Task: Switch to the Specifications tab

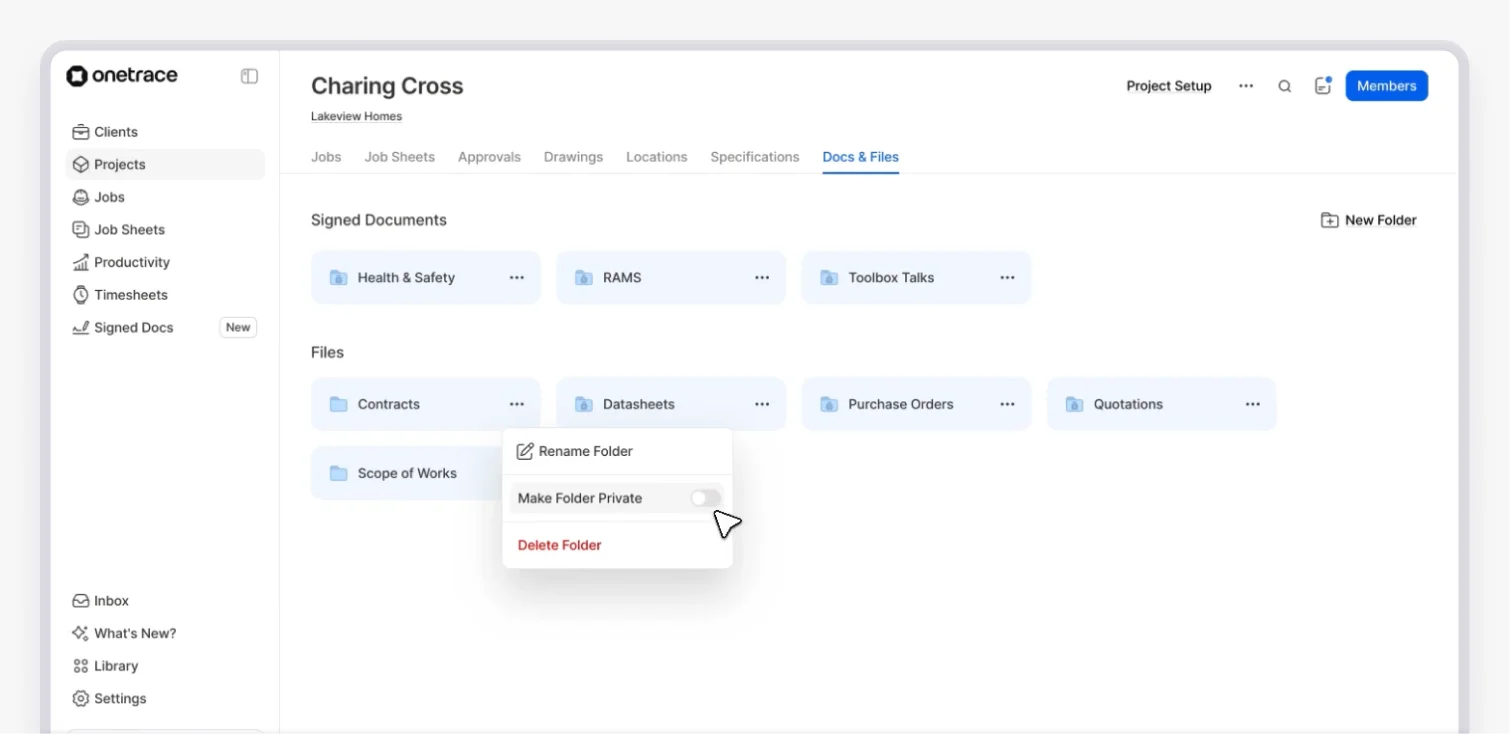Action: click(x=755, y=157)
